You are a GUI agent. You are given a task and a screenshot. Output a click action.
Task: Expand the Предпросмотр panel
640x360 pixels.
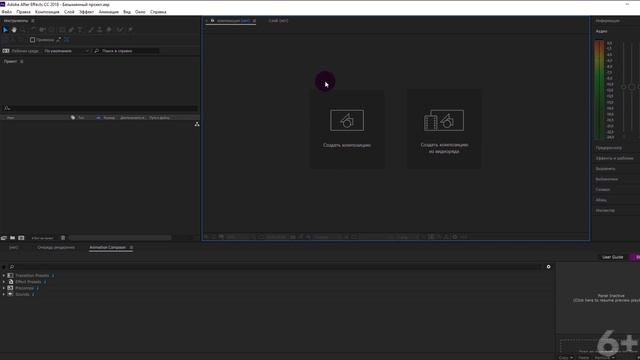pos(609,148)
